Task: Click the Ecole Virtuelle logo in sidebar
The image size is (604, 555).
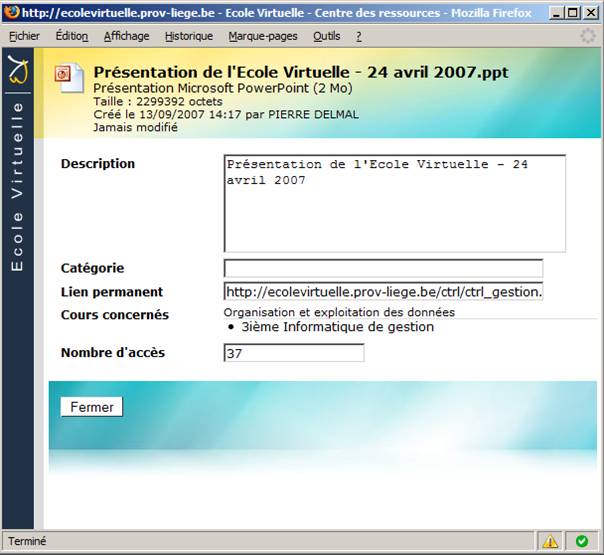Action: click(19, 73)
